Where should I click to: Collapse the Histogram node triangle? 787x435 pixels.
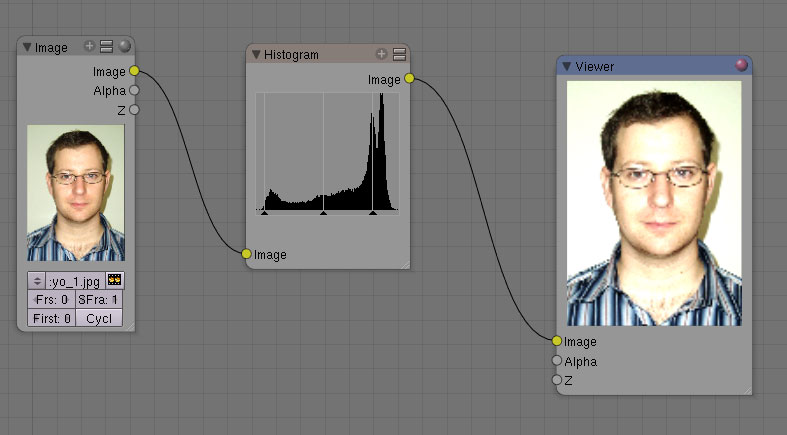(x=256, y=54)
